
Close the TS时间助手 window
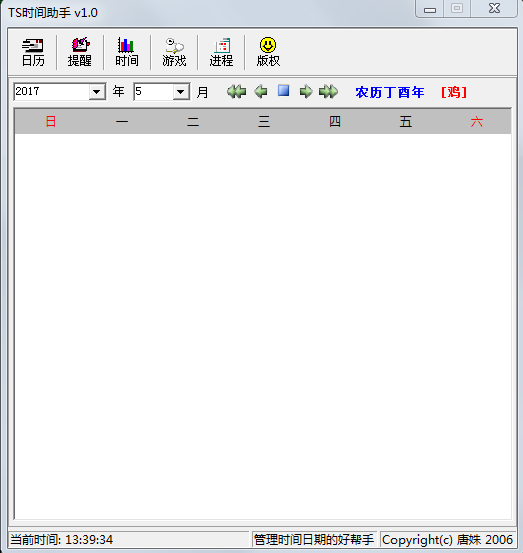click(494, 8)
